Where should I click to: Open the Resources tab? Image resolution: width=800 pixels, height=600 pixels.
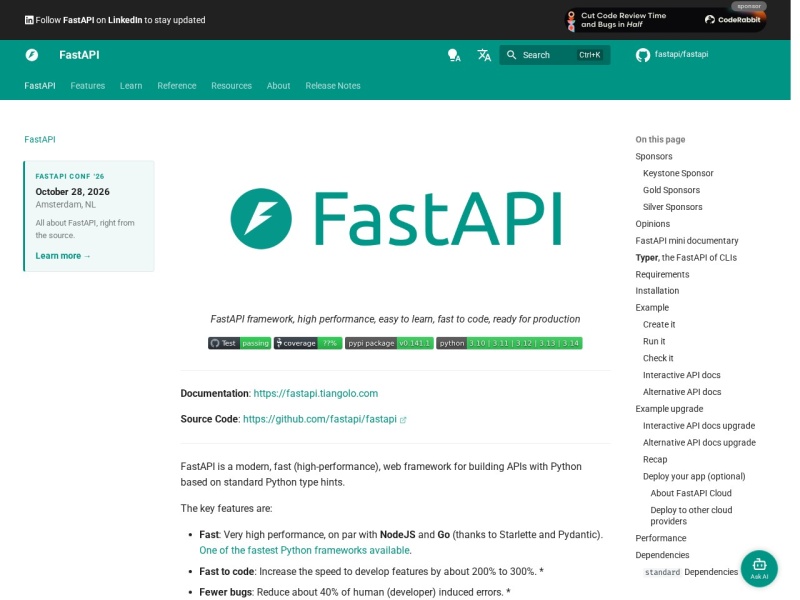pos(232,86)
